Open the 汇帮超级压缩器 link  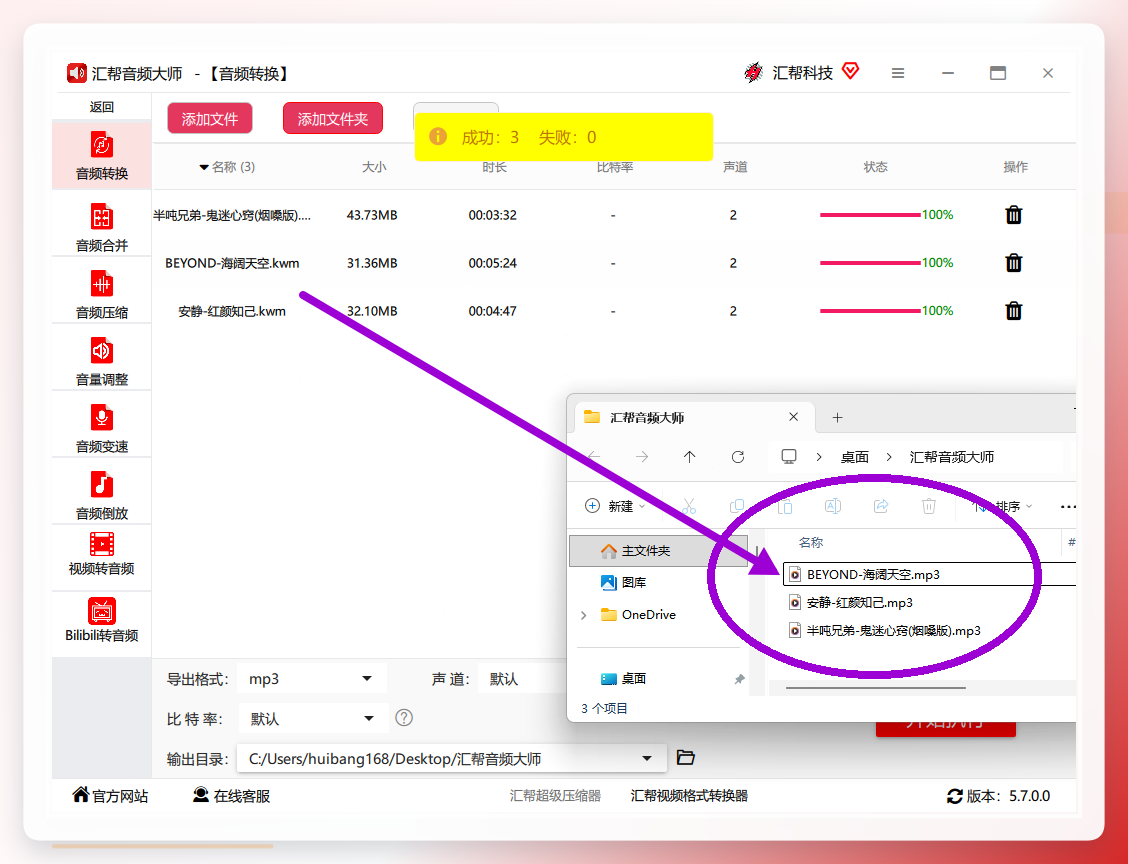point(555,796)
